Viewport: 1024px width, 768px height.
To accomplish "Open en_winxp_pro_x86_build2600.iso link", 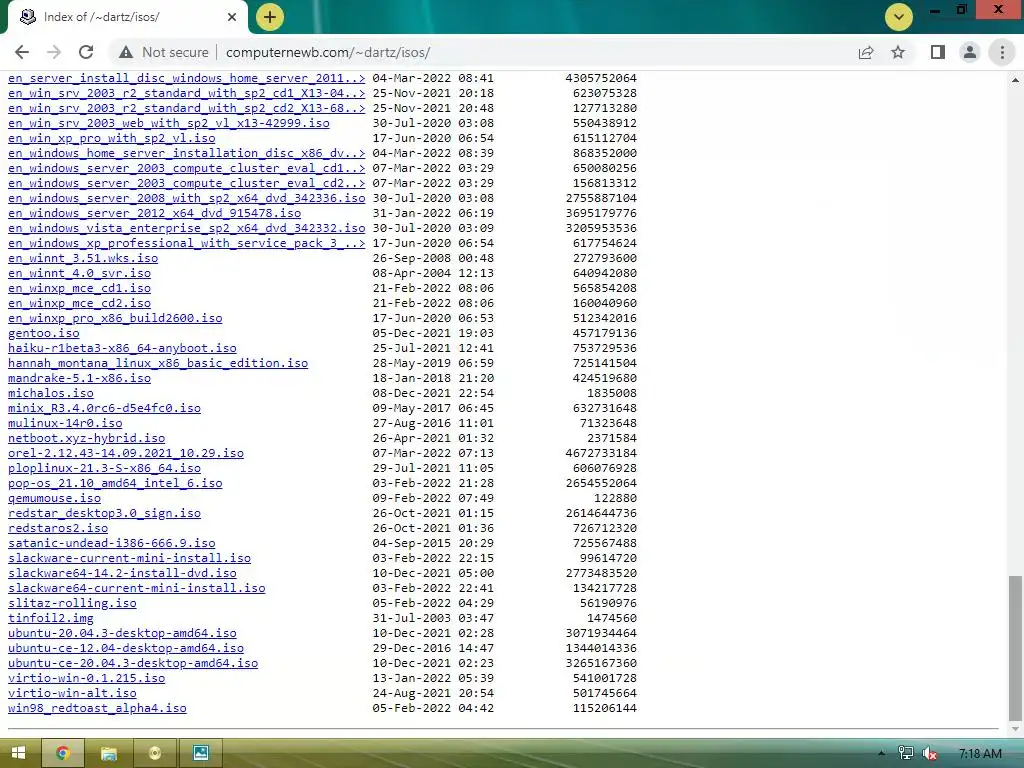I will [x=115, y=318].
